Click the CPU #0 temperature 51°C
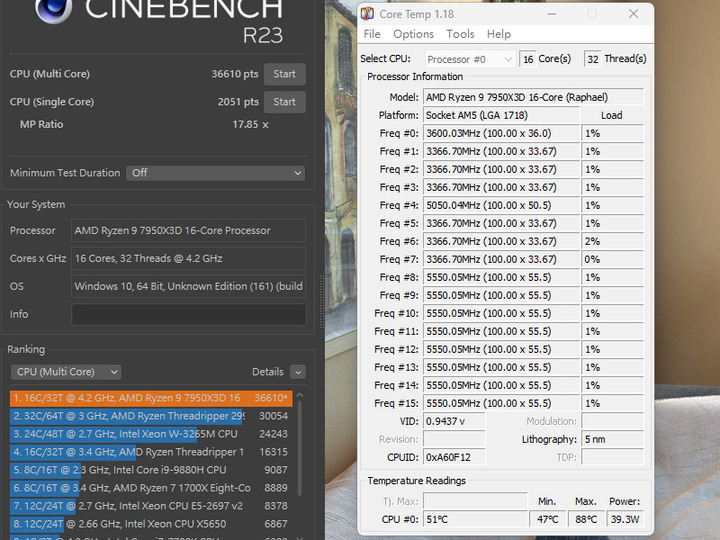This screenshot has width=720, height=540. click(475, 519)
